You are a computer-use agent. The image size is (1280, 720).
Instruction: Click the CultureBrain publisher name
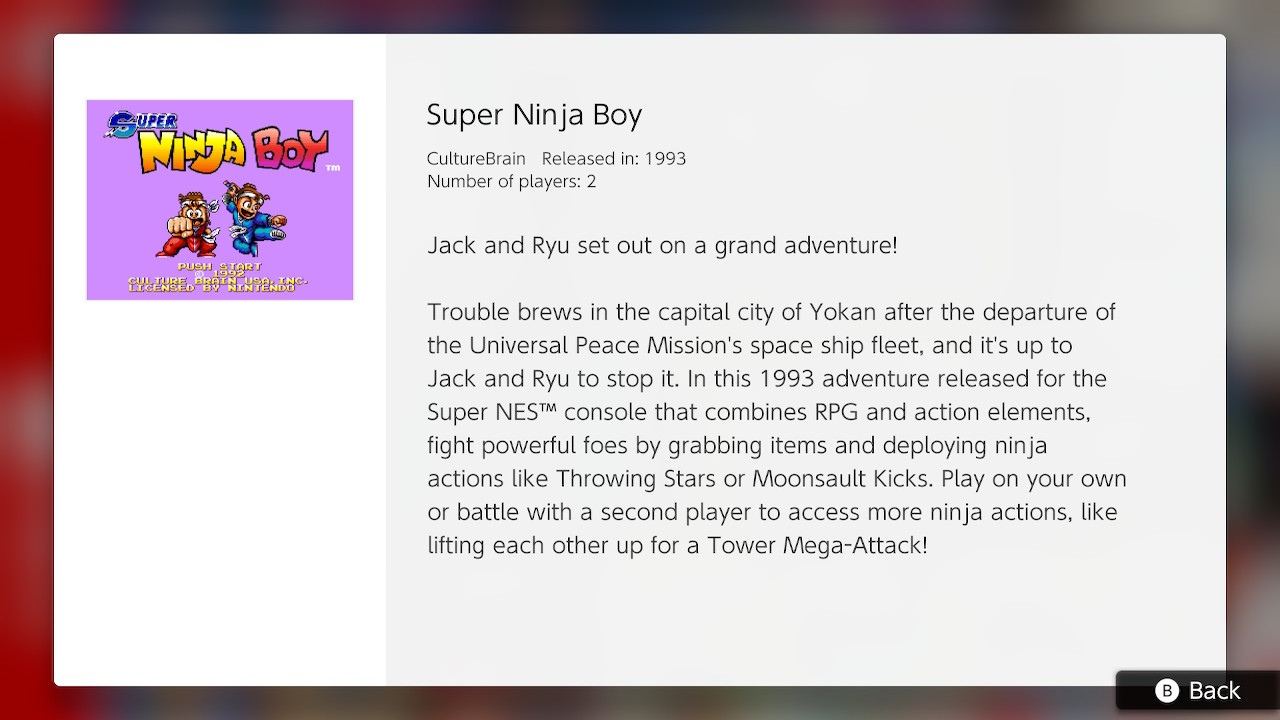click(476, 158)
